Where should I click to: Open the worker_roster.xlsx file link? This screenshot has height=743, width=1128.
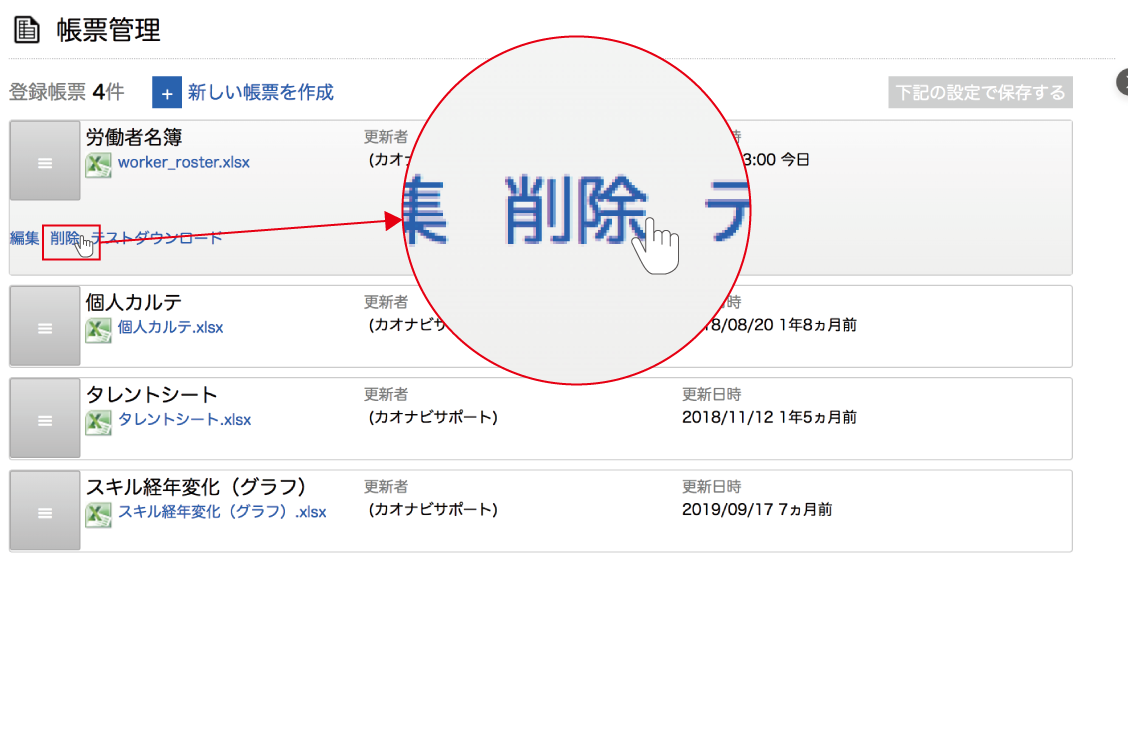tap(184, 162)
